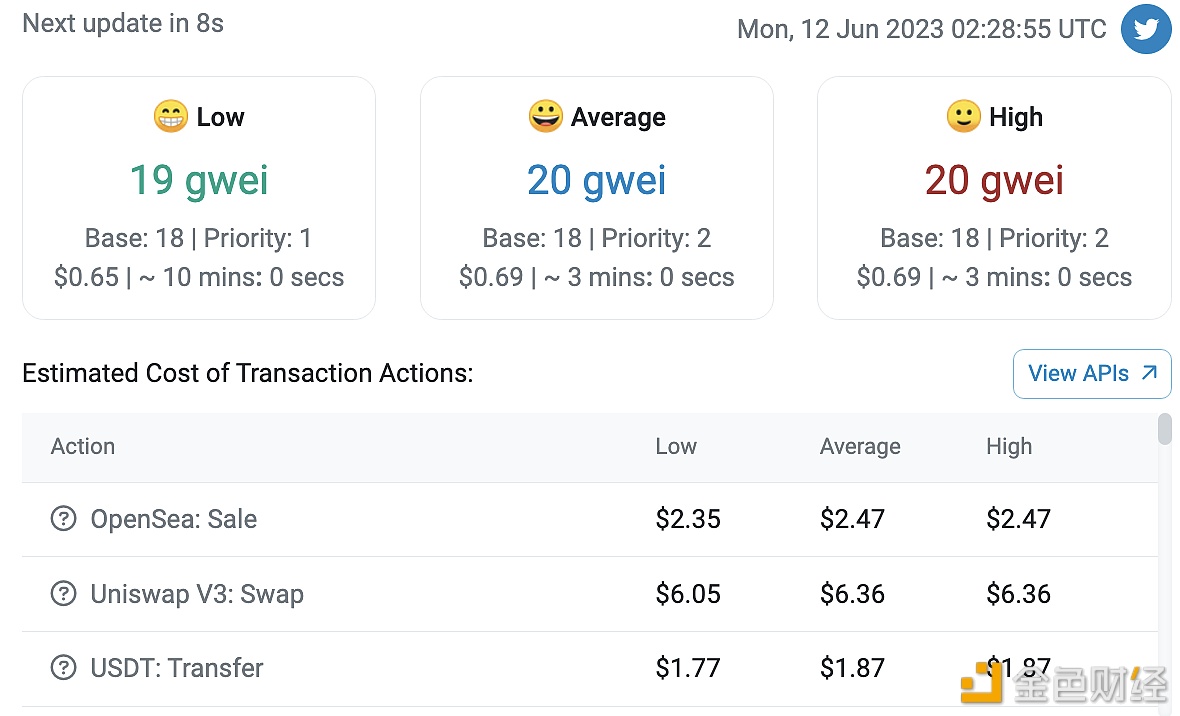Click the arrow icon in View APIs

pos(1148,373)
